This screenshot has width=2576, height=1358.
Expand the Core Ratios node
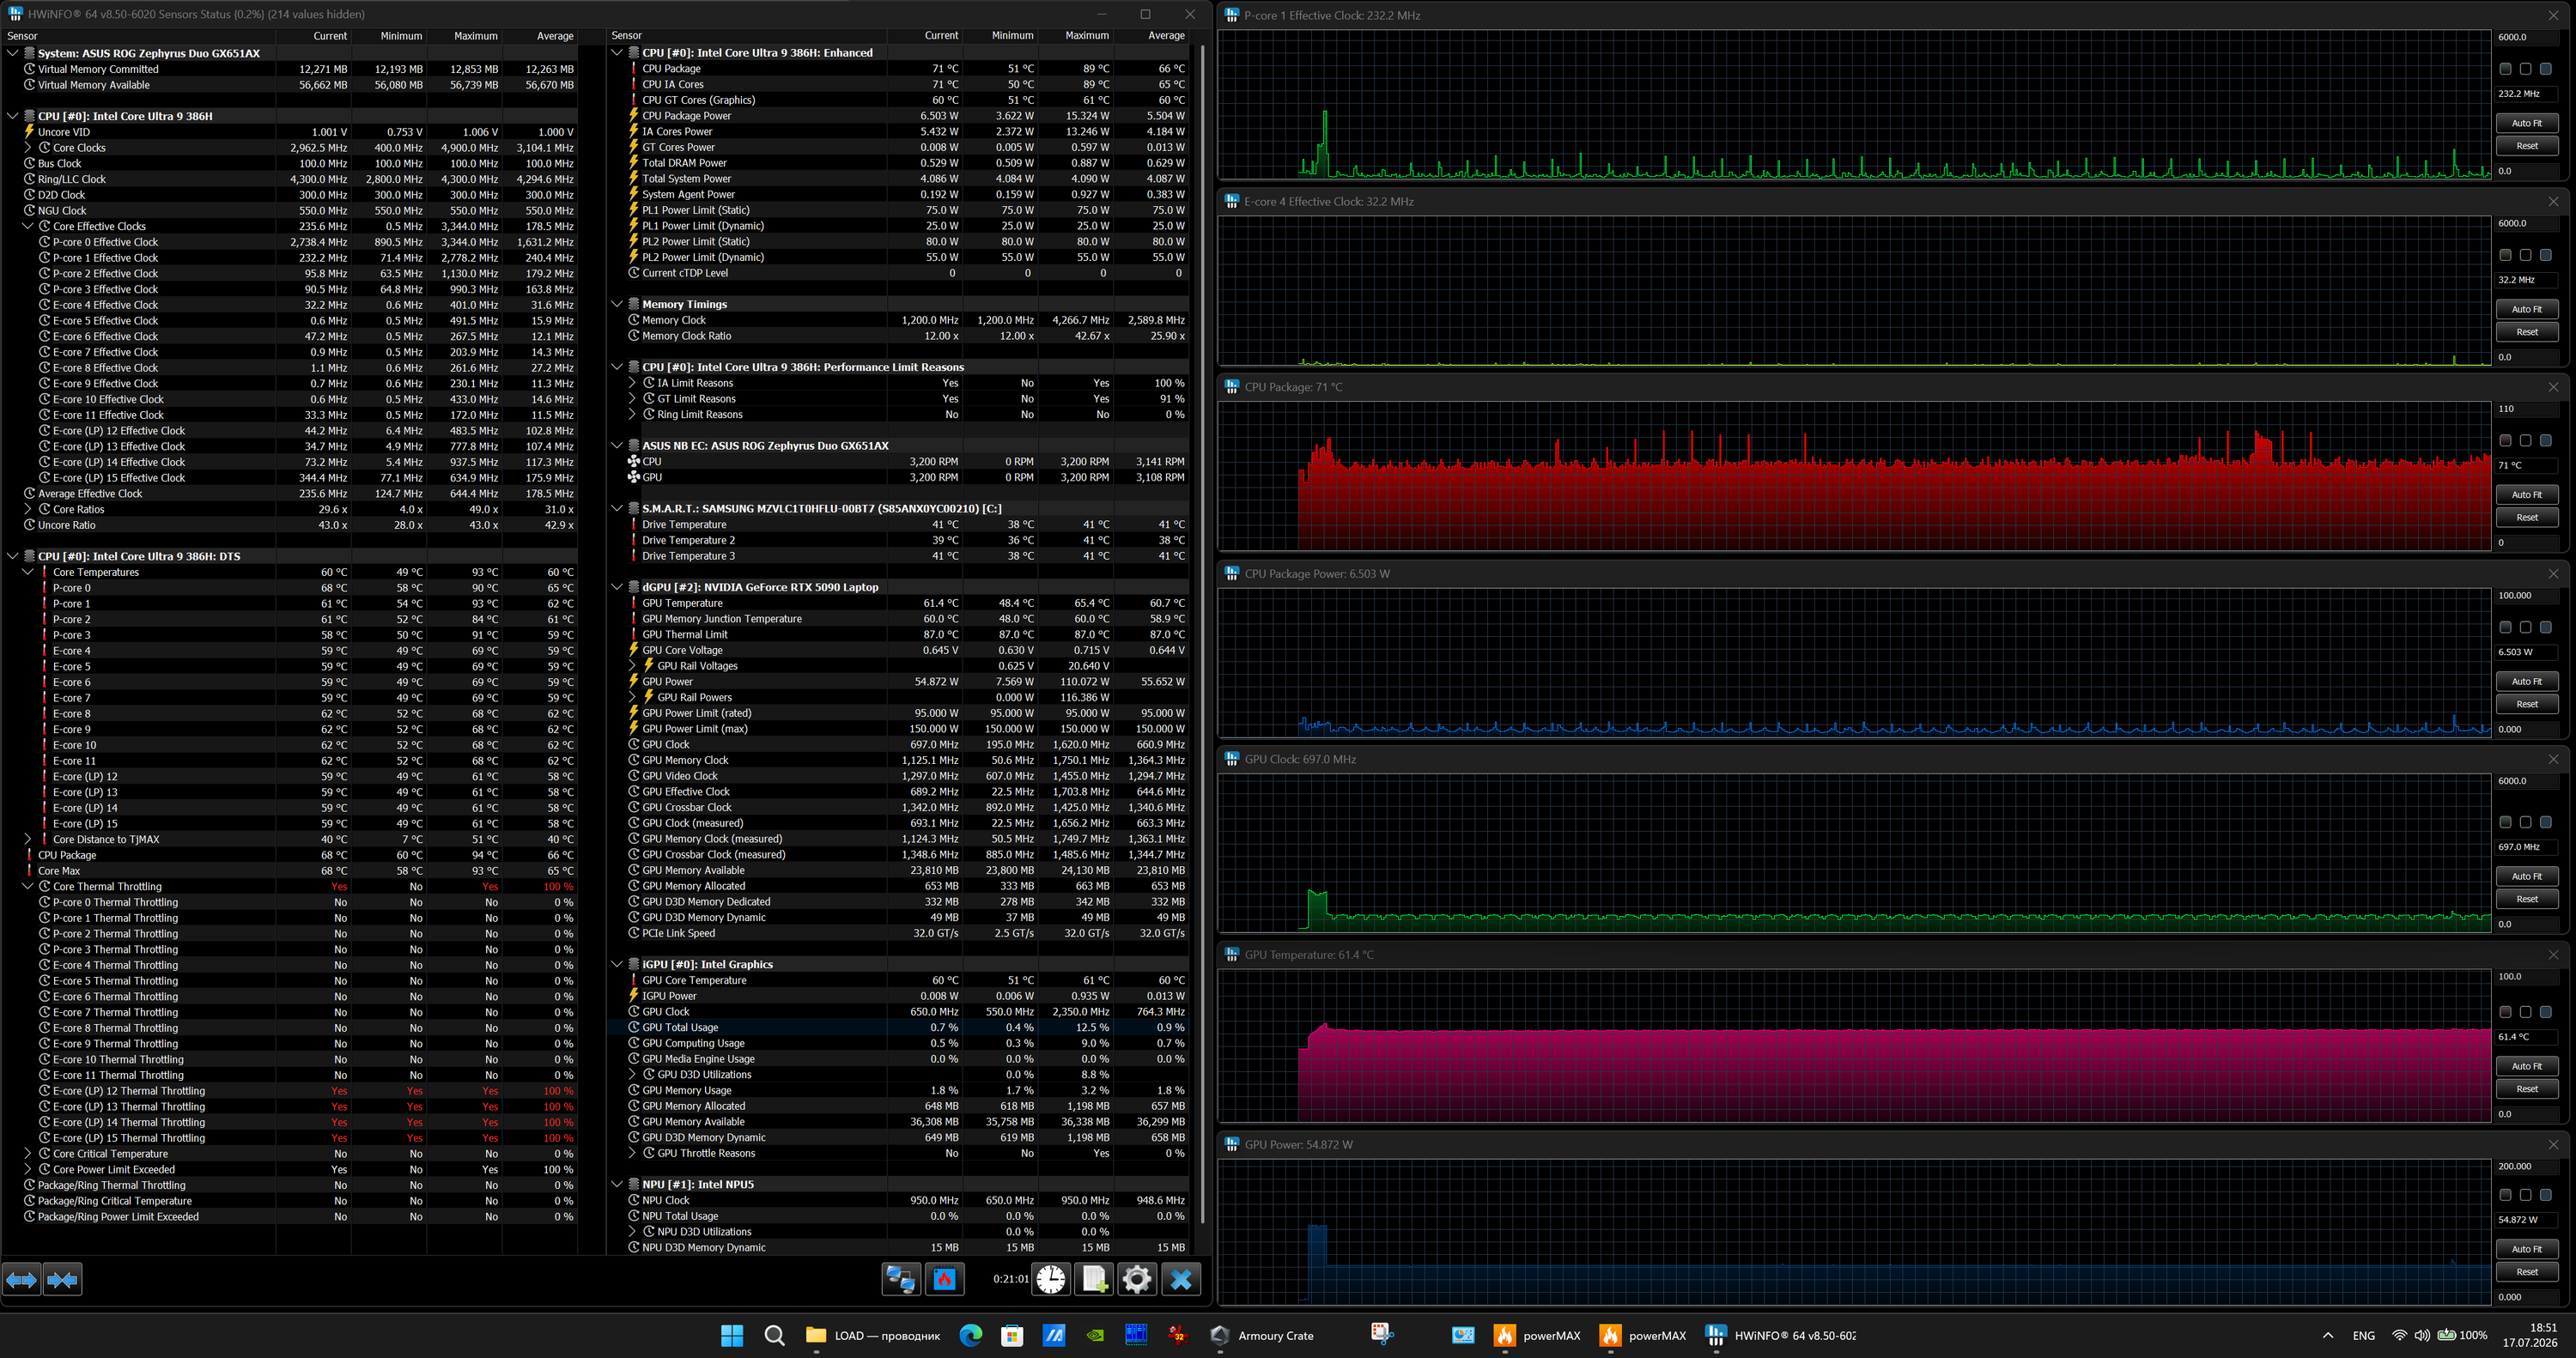click(x=28, y=509)
